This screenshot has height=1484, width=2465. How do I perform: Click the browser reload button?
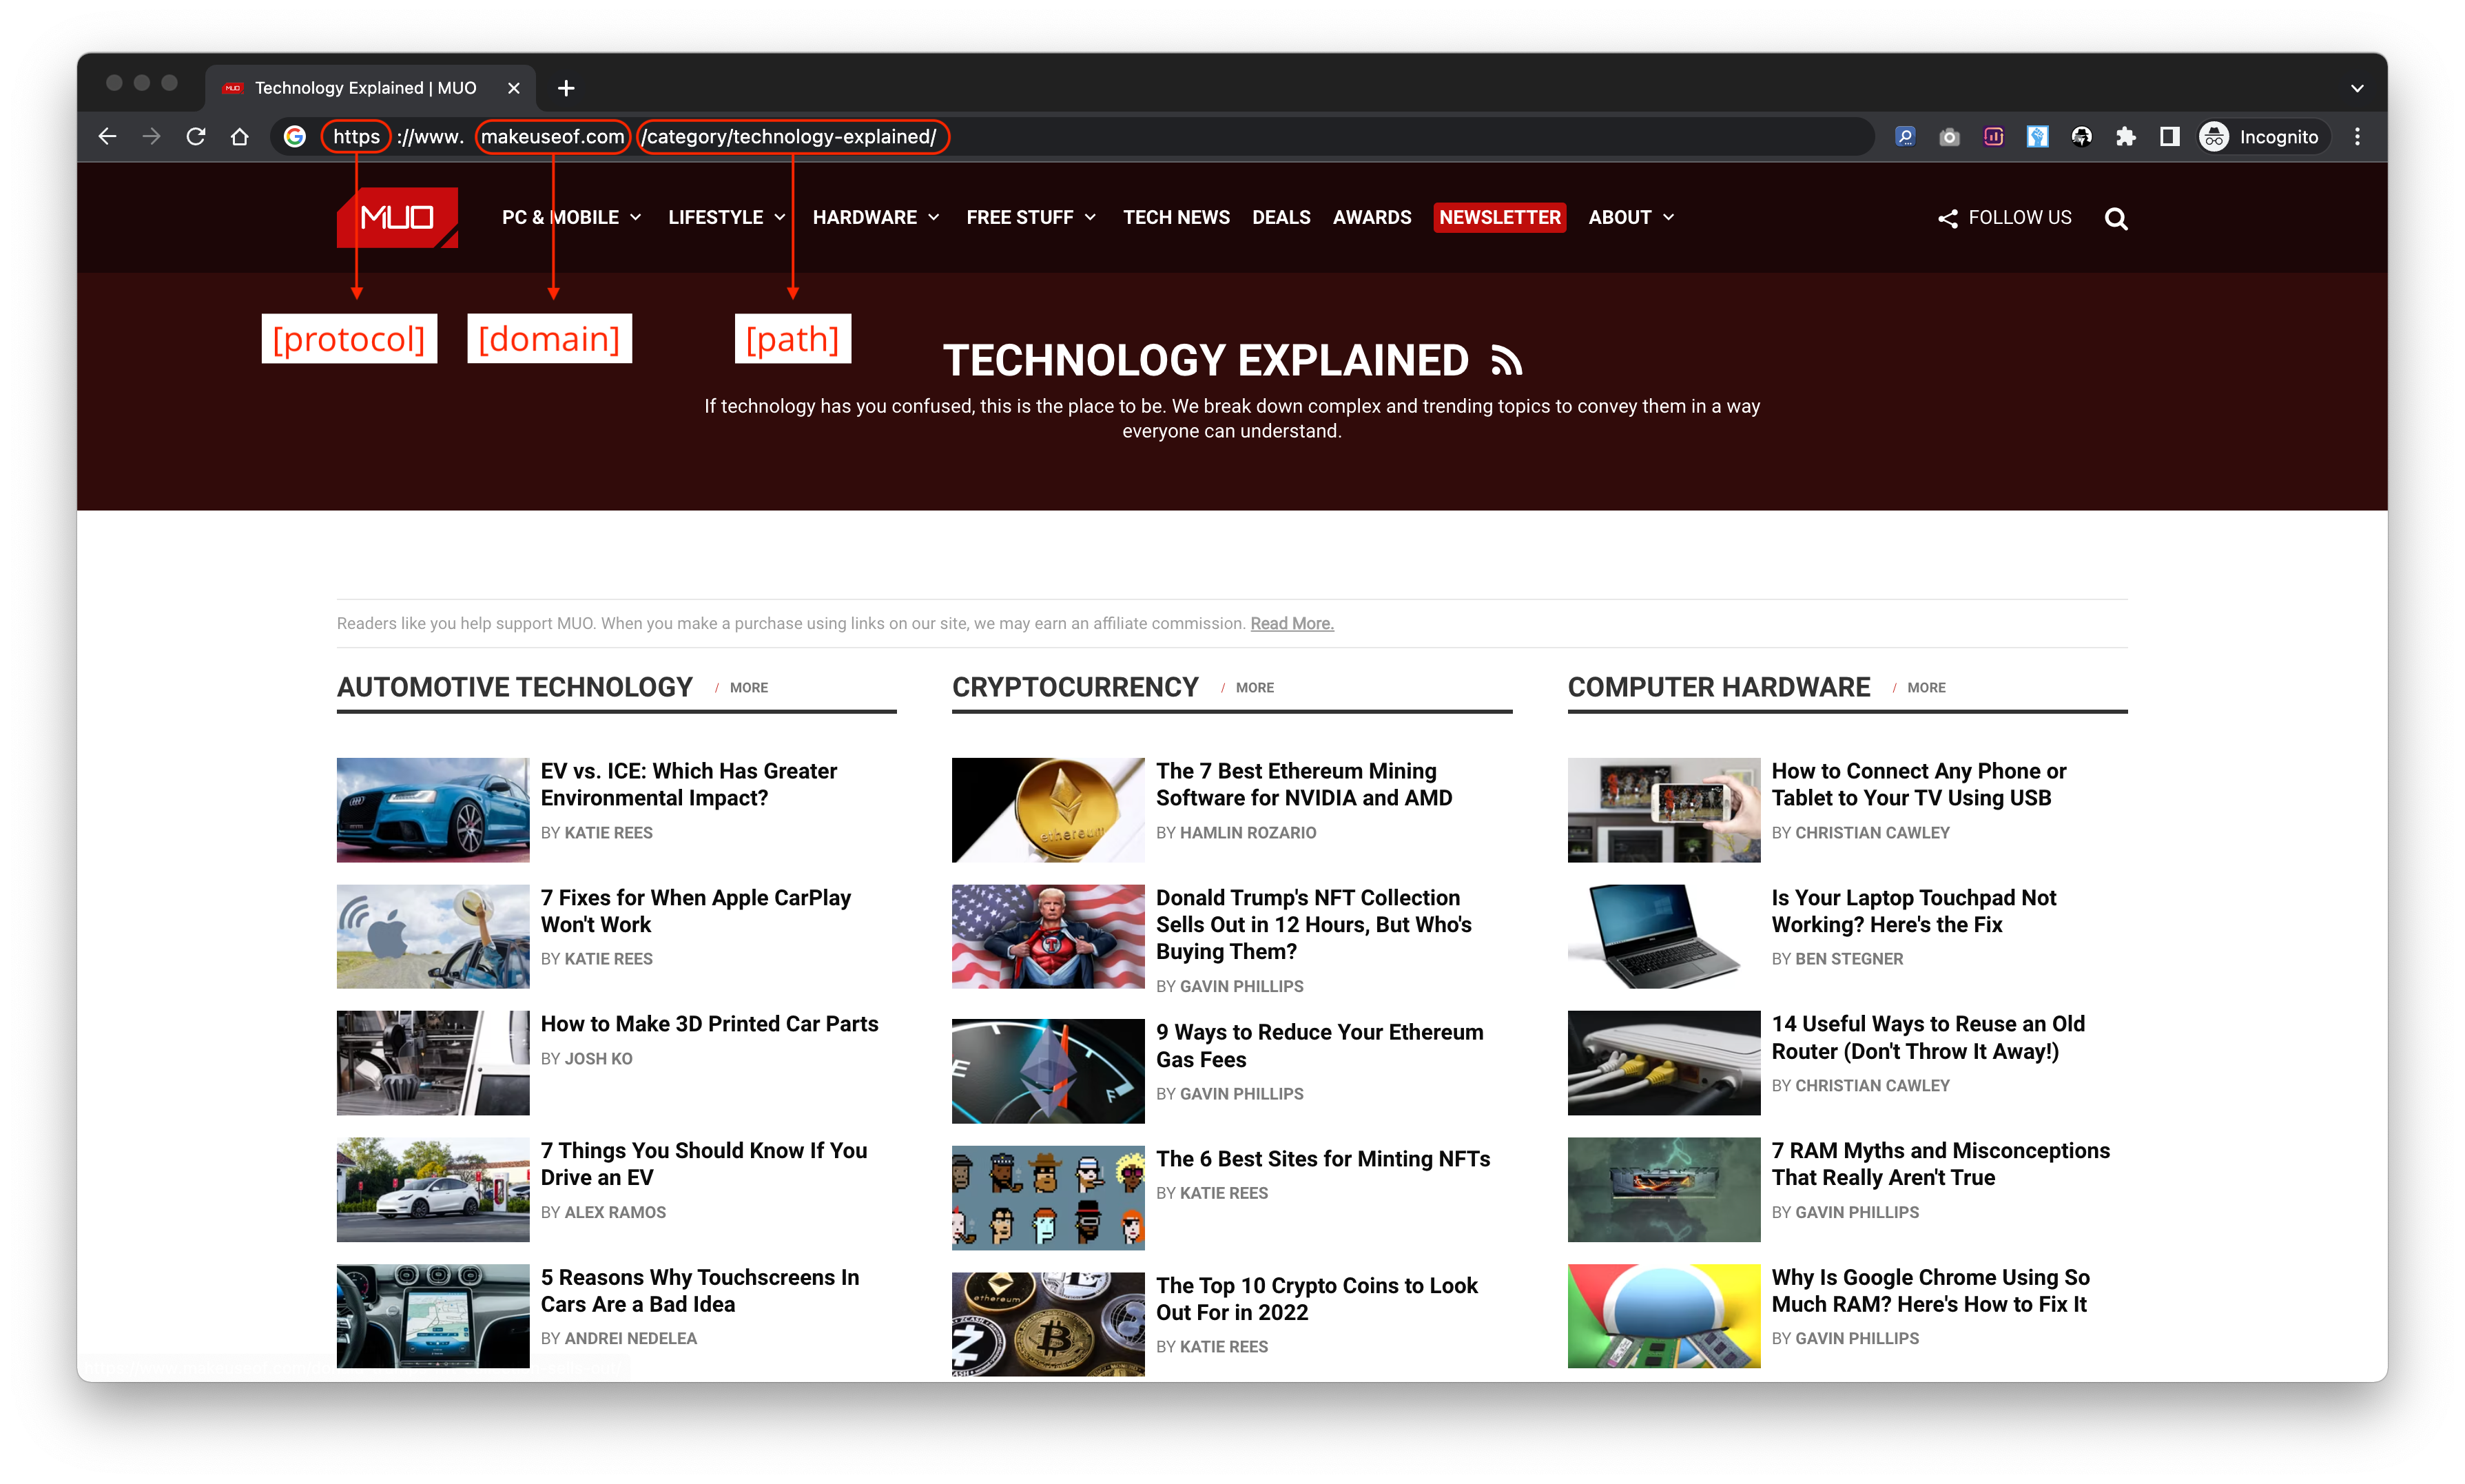click(x=196, y=136)
